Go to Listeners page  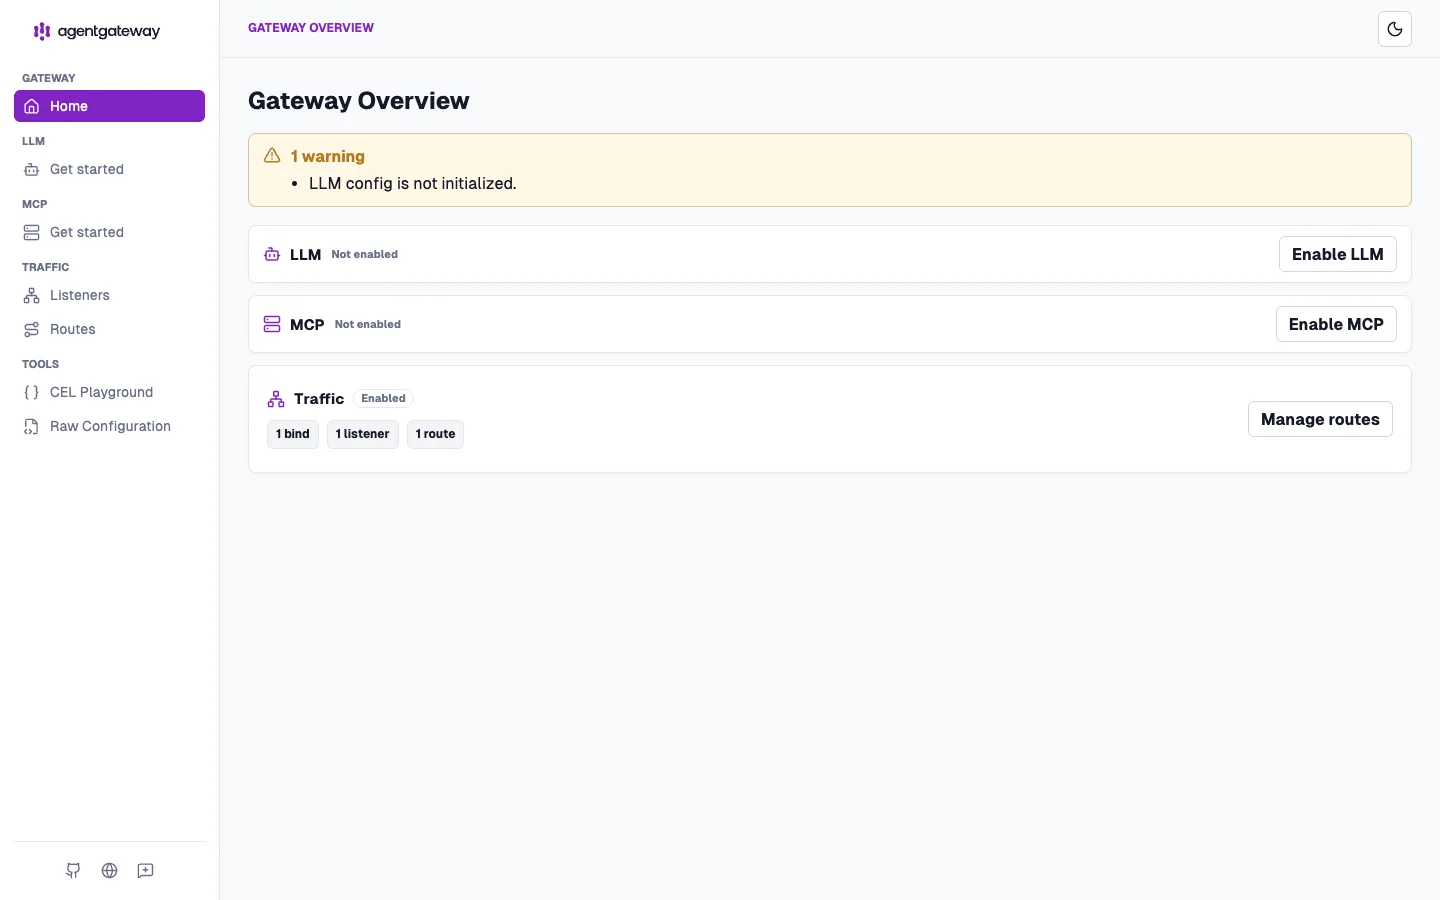coord(109,295)
